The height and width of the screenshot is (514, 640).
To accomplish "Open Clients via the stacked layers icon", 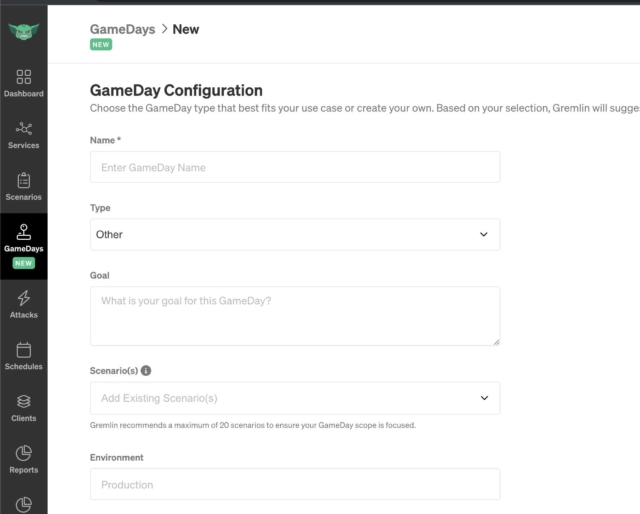I will (24, 401).
